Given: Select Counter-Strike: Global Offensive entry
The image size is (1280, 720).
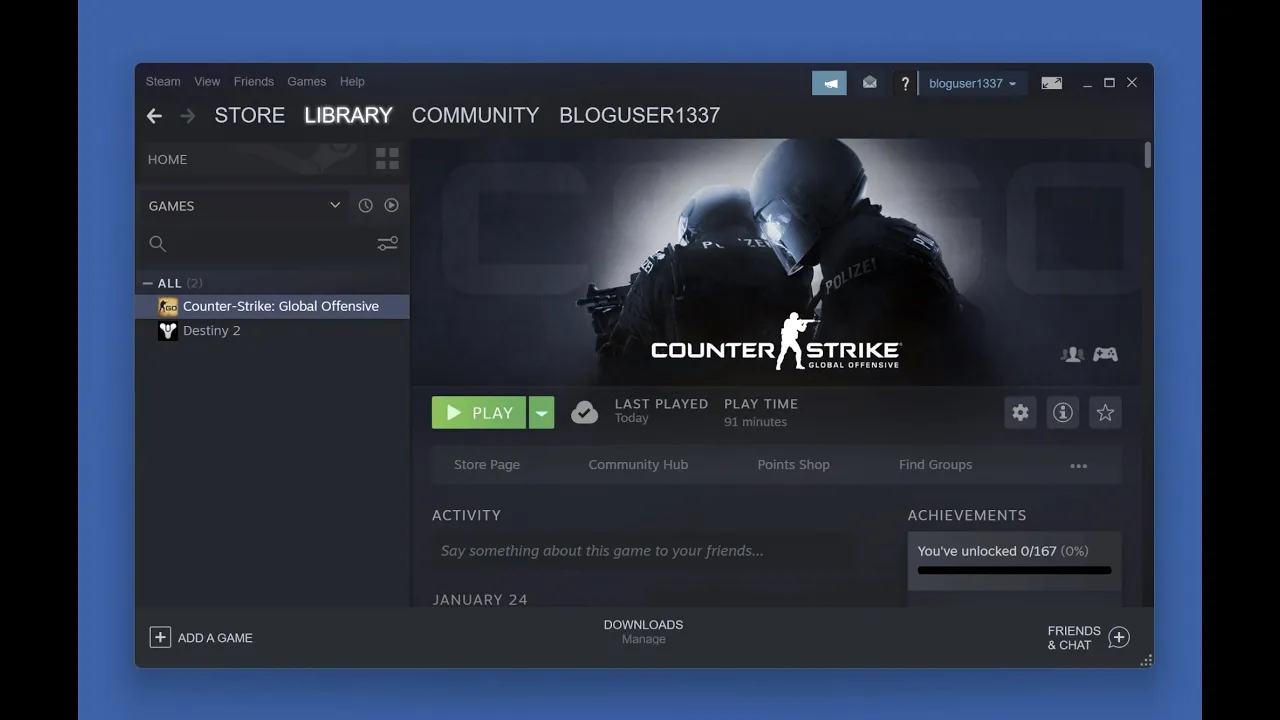Looking at the screenshot, I should click(272, 306).
